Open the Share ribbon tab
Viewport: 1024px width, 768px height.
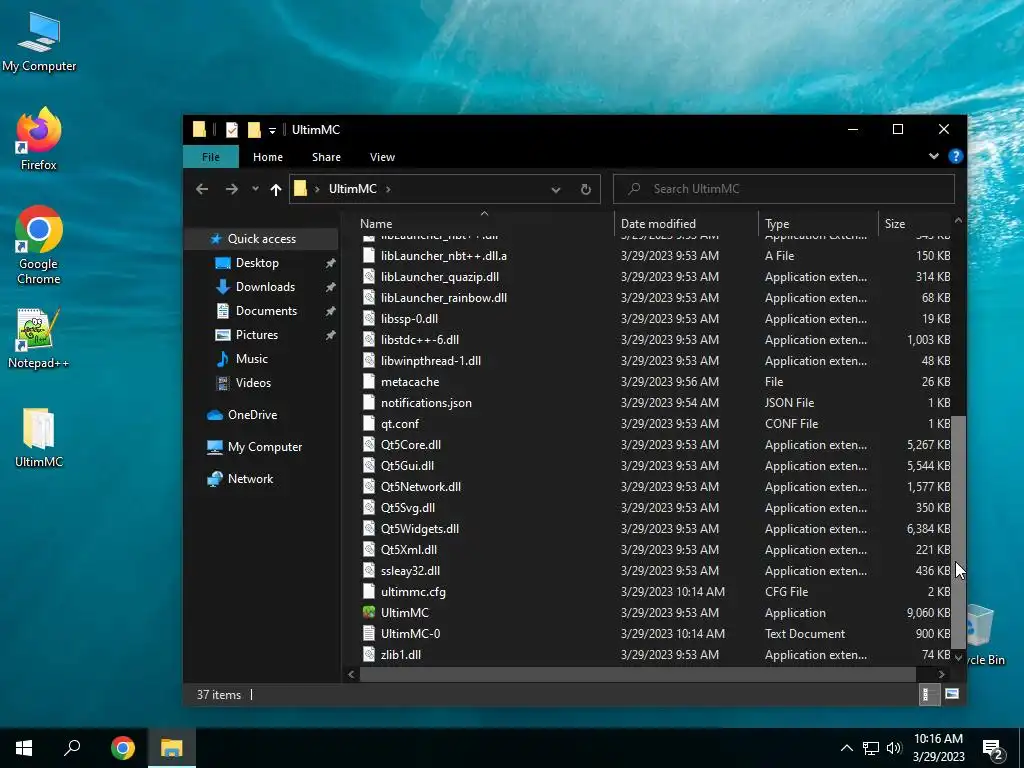coord(326,157)
